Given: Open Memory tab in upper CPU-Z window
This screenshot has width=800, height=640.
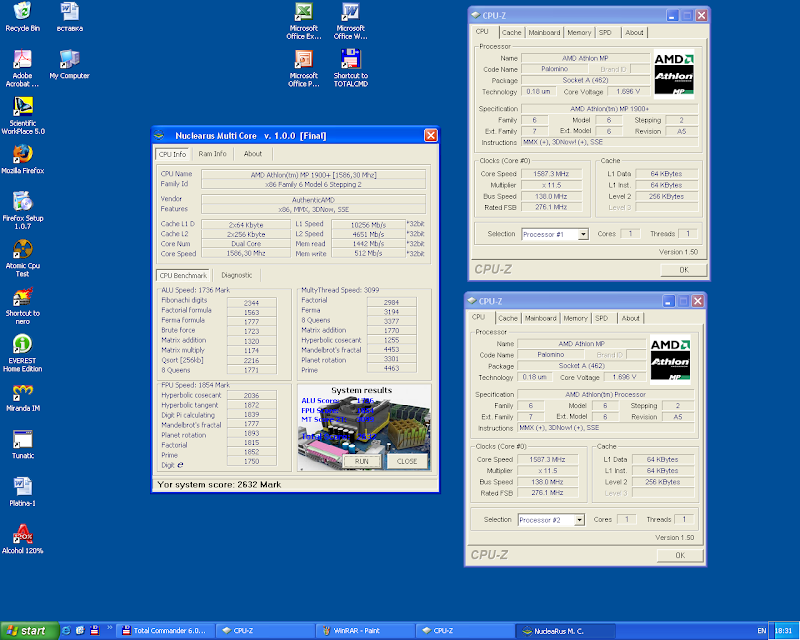Looking at the screenshot, I should [579, 33].
